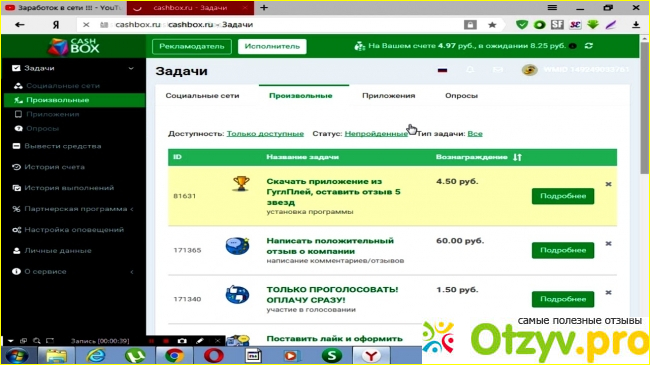Select the cashbox.ru browser tab
The width and height of the screenshot is (650, 365).
click(190, 7)
